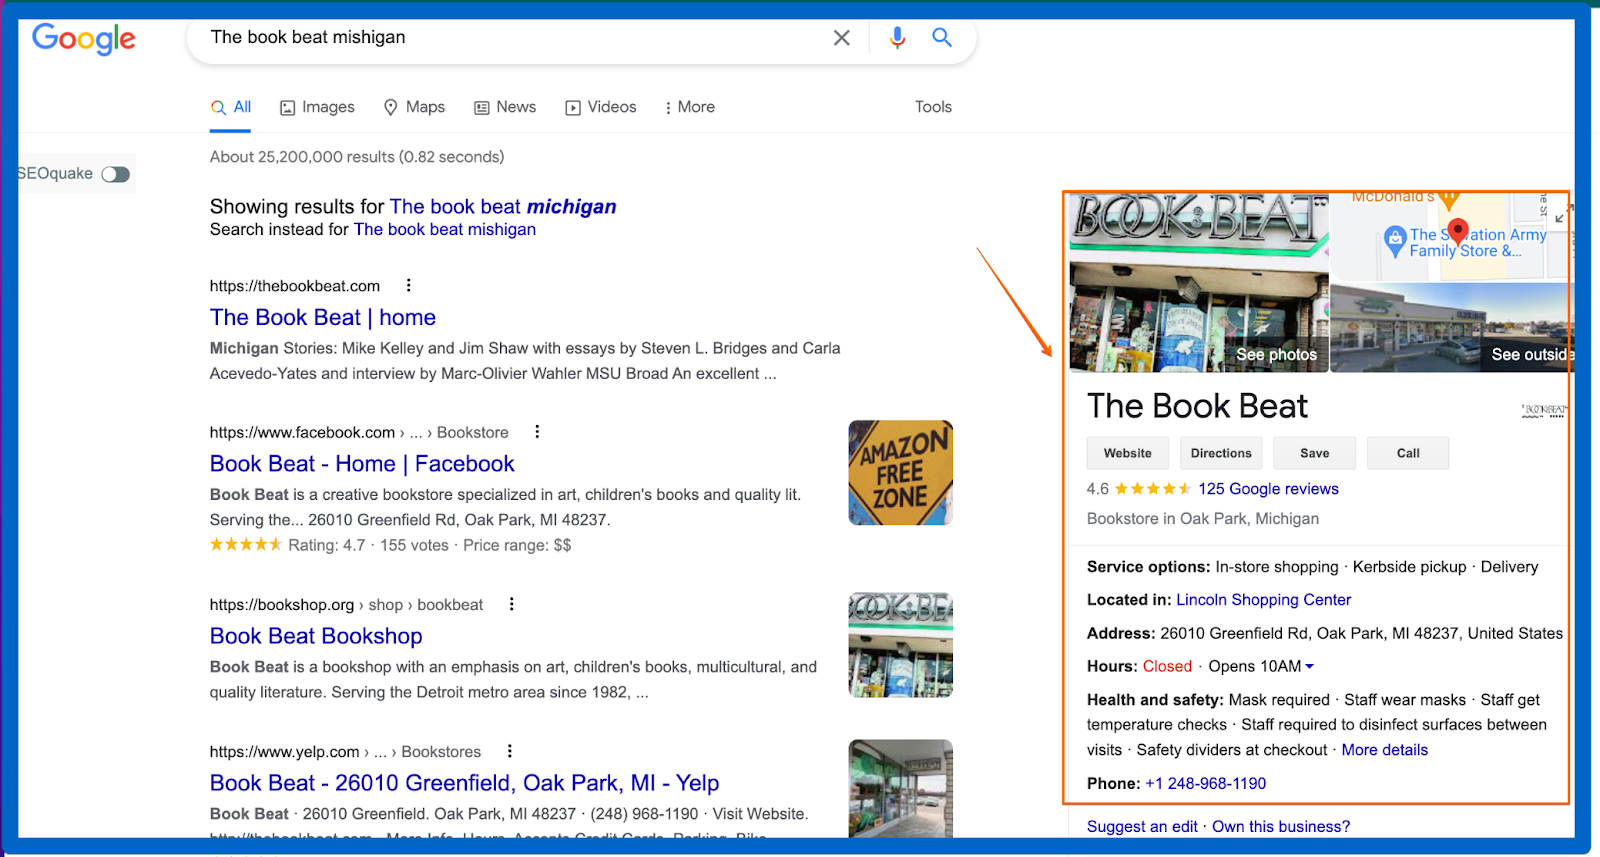Click the Website button in knowledge panel
The height and width of the screenshot is (857, 1600).
(1128, 453)
